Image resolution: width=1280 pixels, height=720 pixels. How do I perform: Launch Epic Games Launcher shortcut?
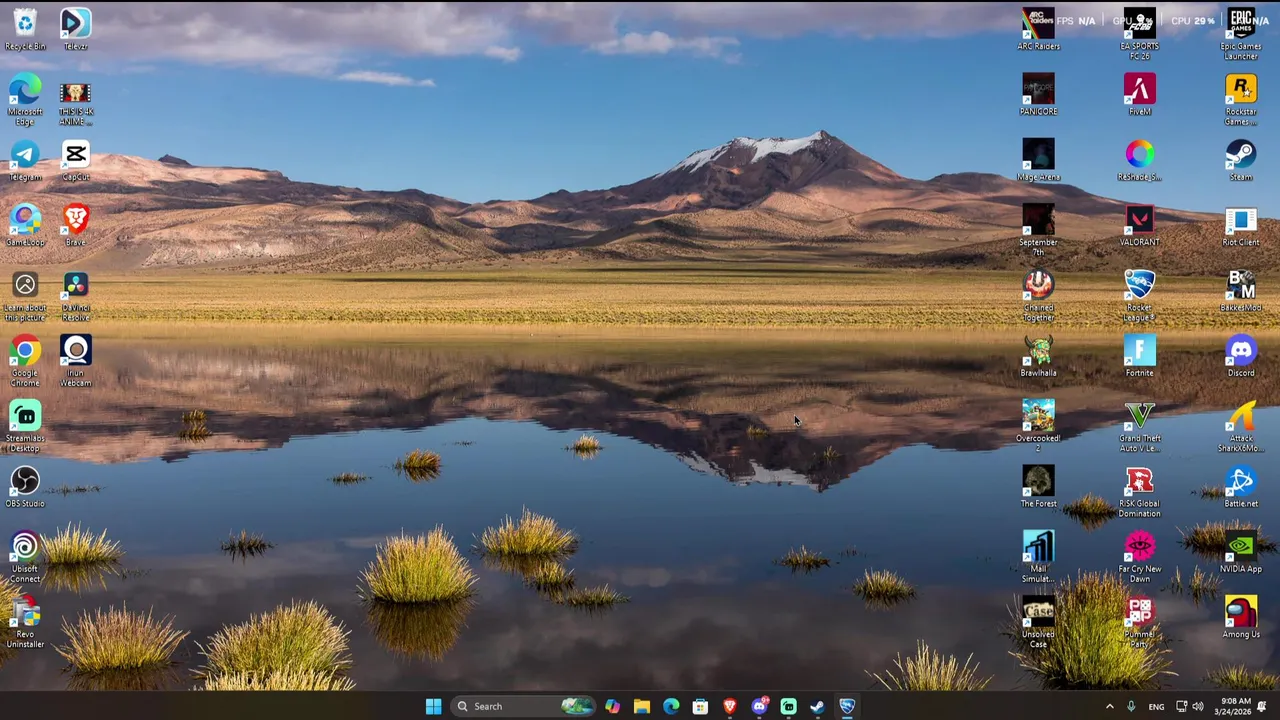(1240, 34)
